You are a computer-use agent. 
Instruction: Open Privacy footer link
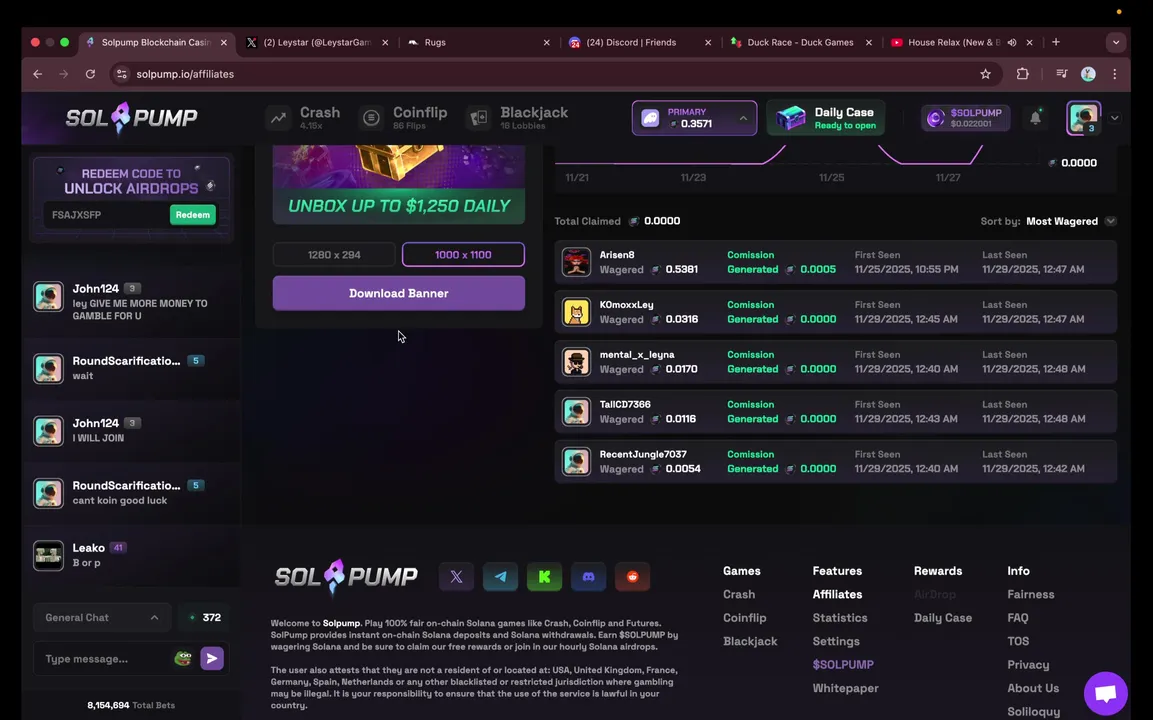tap(1028, 665)
